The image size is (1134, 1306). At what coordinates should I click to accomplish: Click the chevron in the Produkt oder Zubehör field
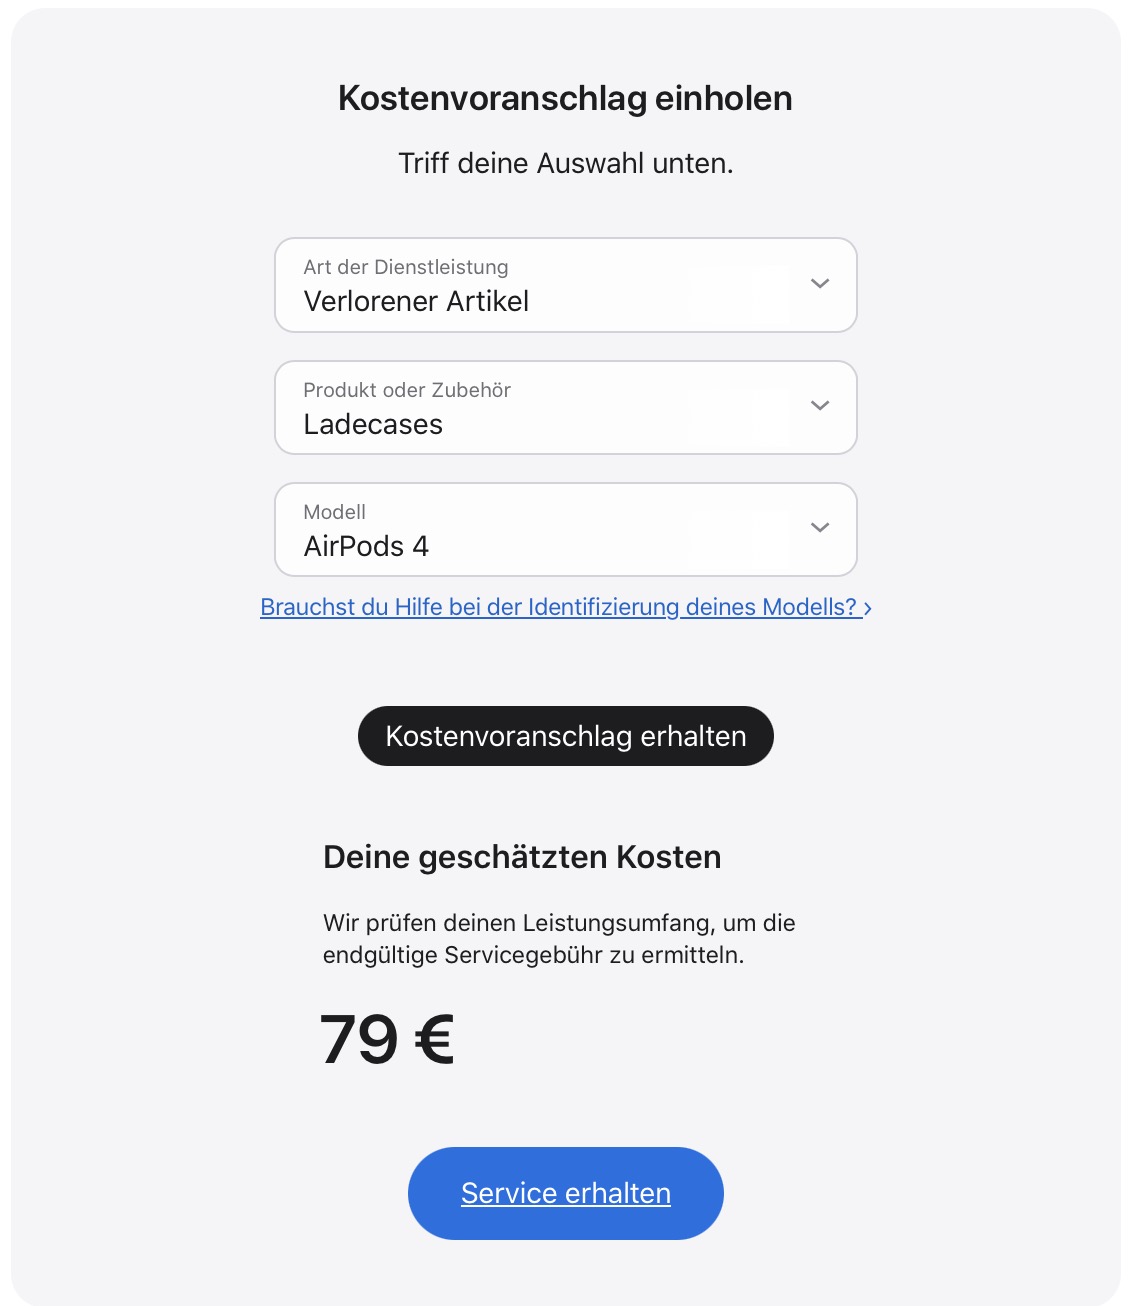click(820, 406)
